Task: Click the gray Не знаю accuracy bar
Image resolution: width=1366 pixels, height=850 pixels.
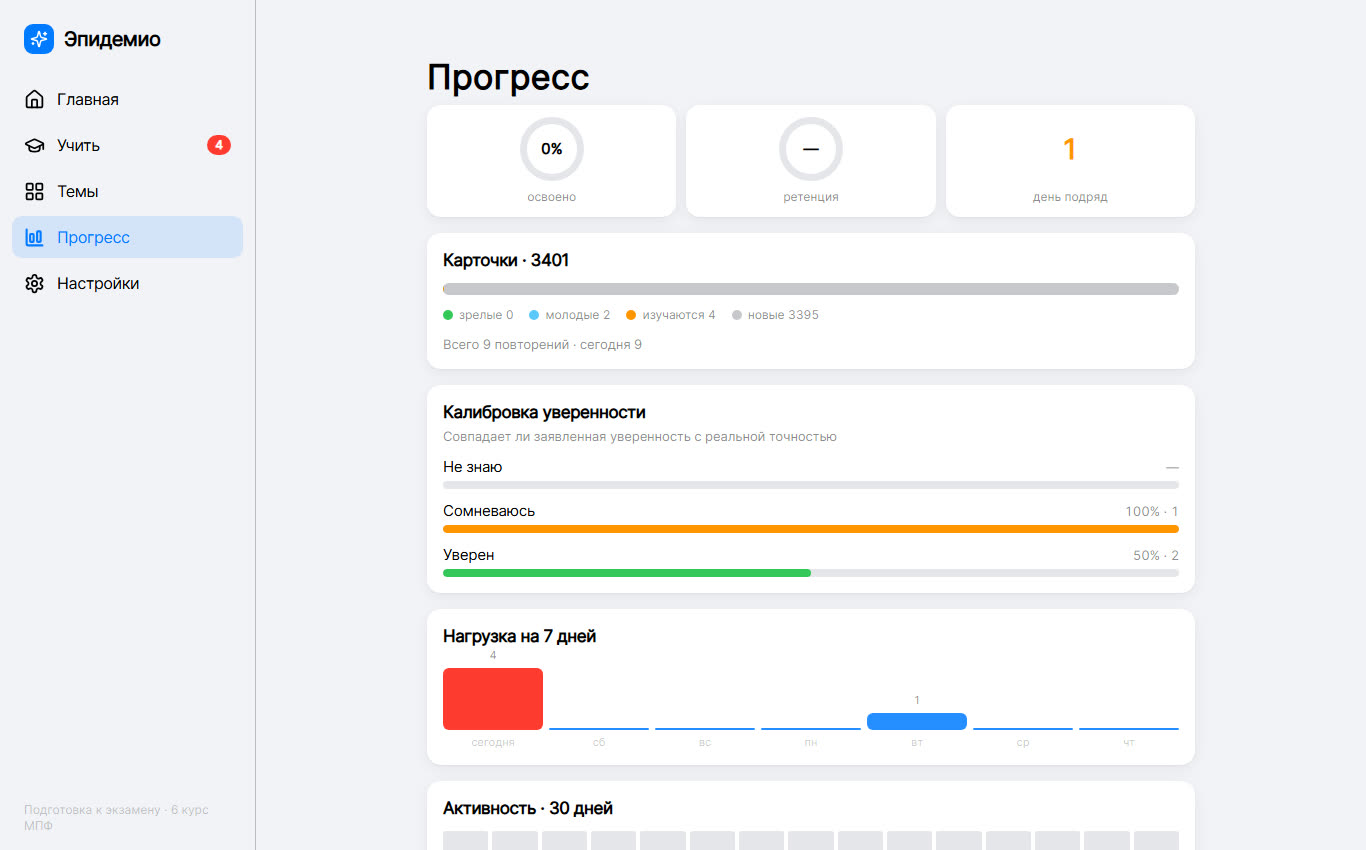Action: (x=811, y=485)
